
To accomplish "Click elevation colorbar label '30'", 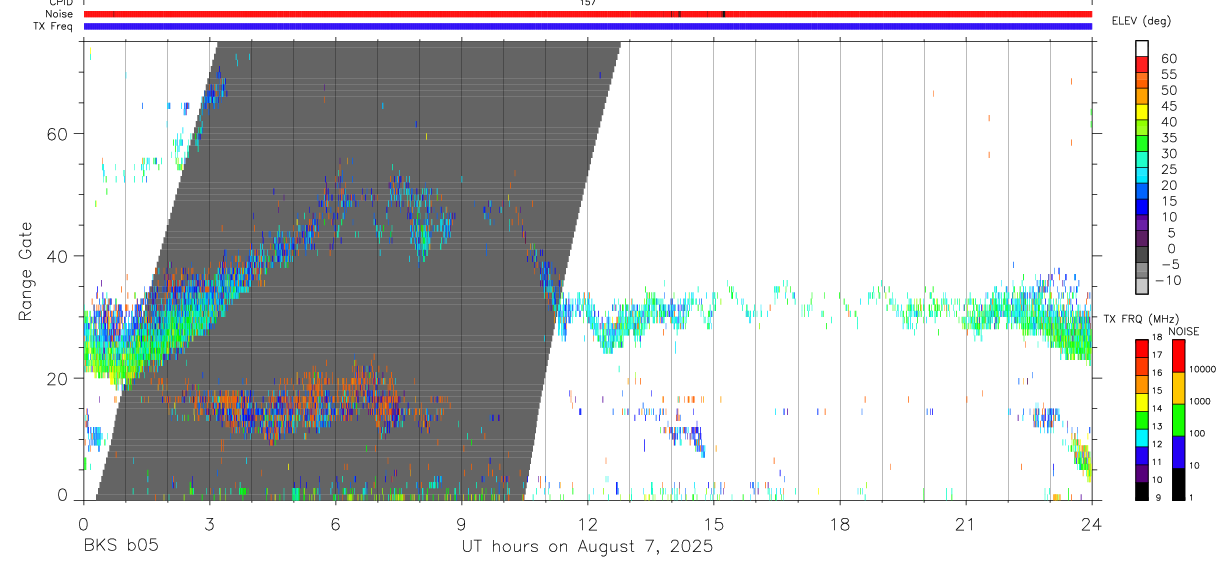I will coord(1168,154).
